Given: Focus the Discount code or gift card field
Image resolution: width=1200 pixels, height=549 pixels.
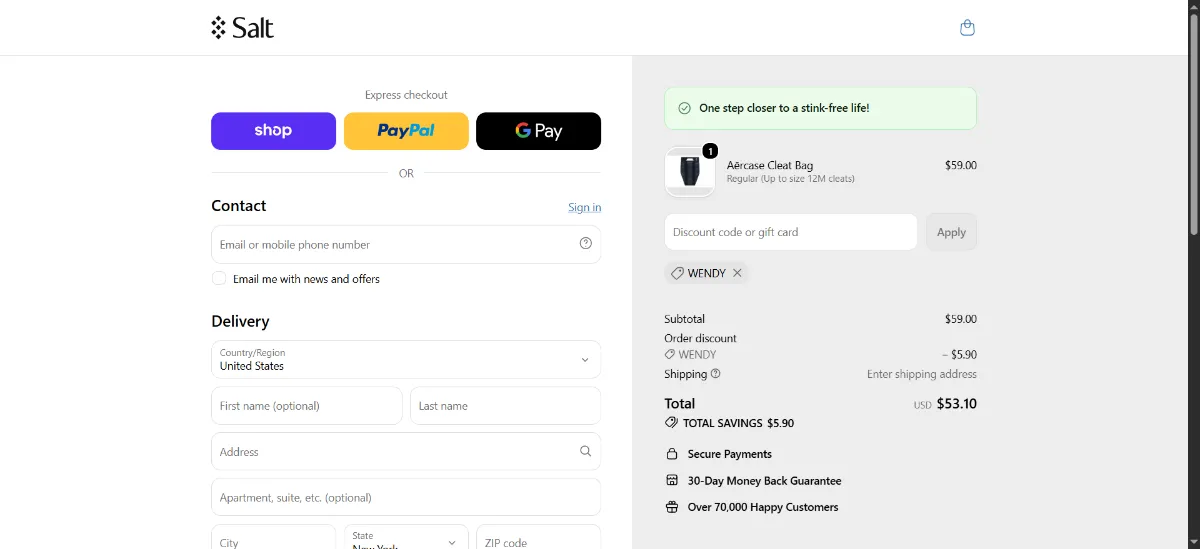Looking at the screenshot, I should tap(790, 232).
